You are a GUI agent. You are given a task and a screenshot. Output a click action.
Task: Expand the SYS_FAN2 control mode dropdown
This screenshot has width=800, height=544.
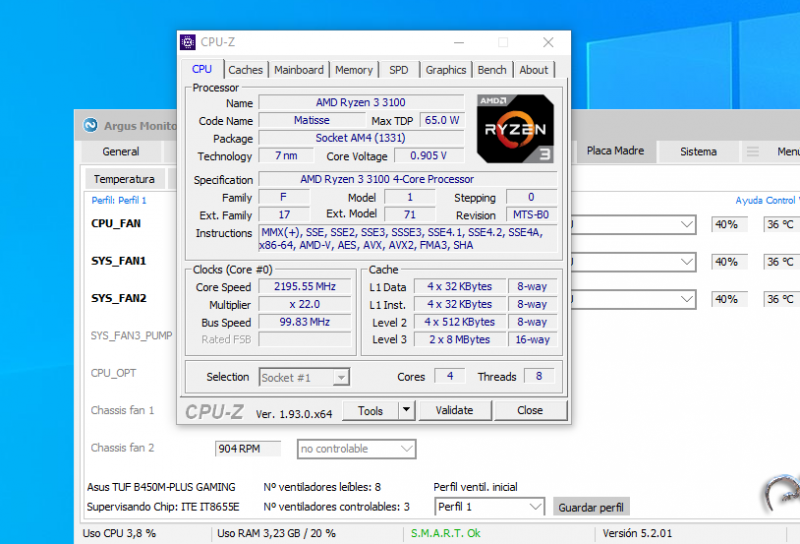686,299
